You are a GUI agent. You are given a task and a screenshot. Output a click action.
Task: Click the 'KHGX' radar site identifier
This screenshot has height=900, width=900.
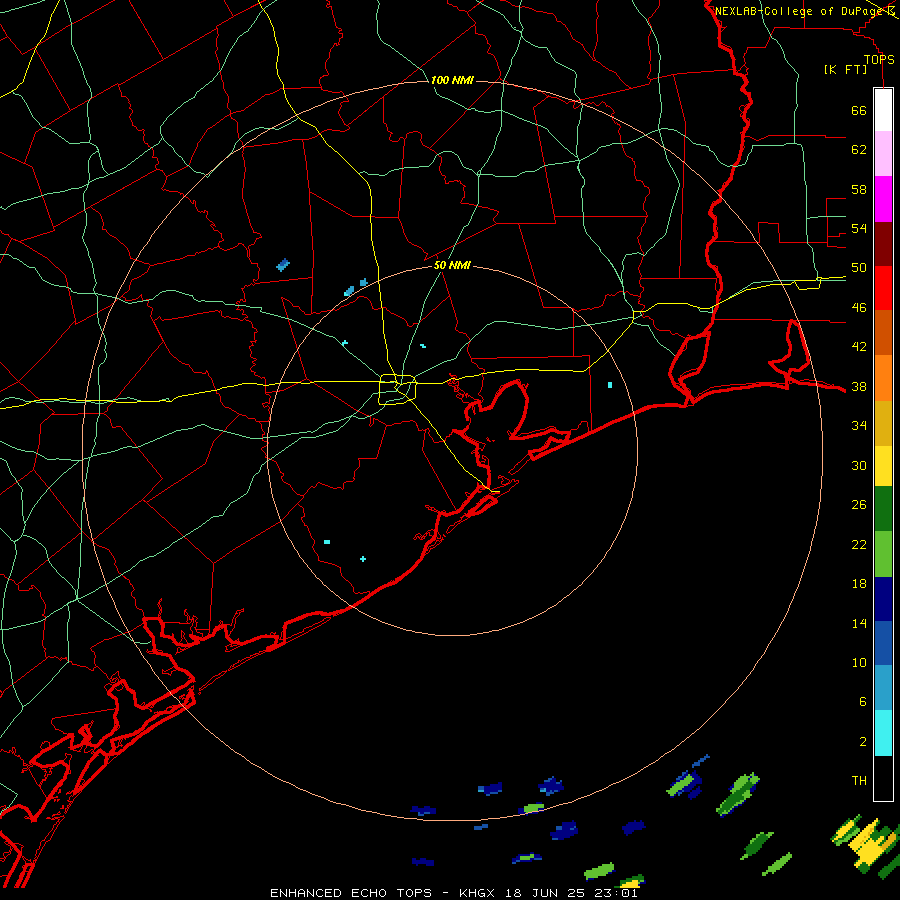(x=479, y=893)
